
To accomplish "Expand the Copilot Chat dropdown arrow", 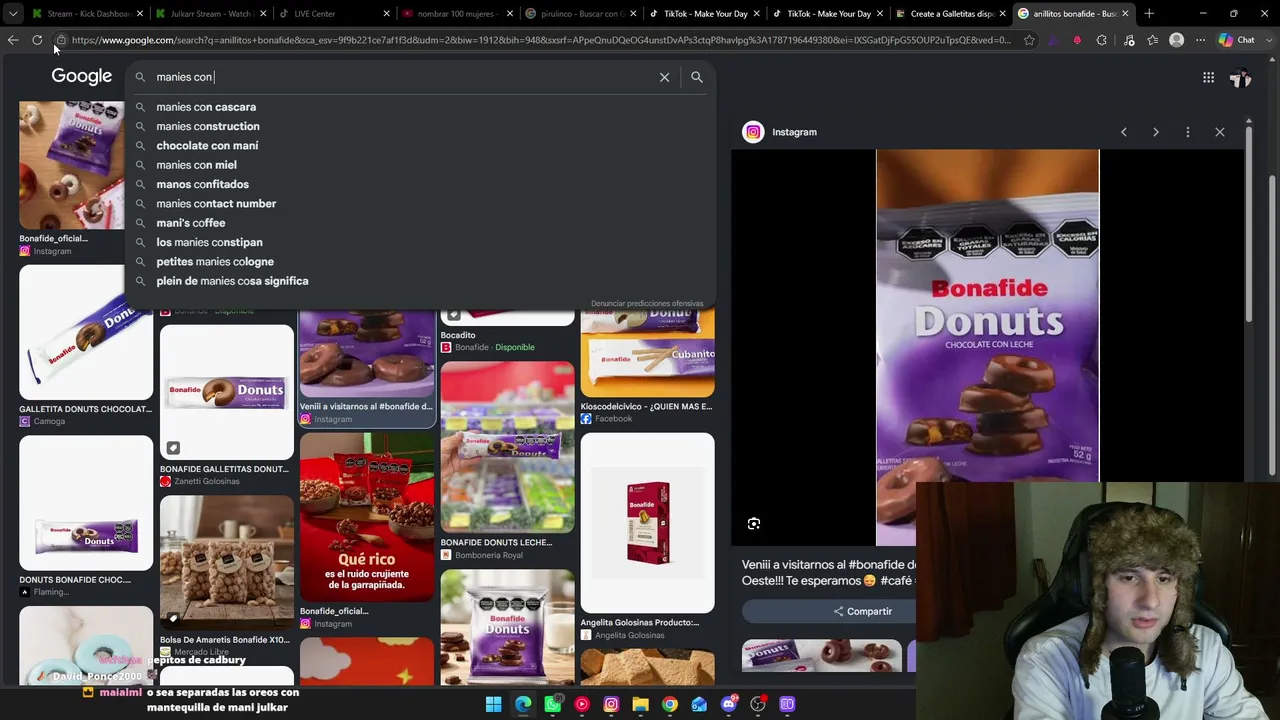I will 1267,40.
